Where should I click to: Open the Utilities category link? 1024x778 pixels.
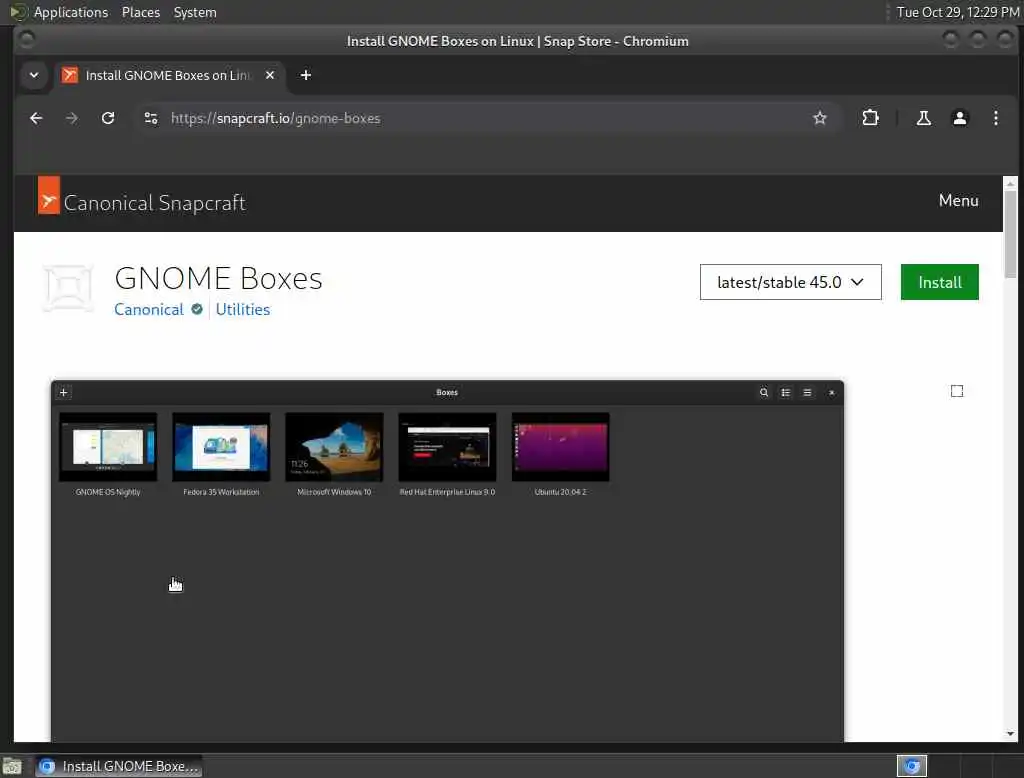(242, 310)
